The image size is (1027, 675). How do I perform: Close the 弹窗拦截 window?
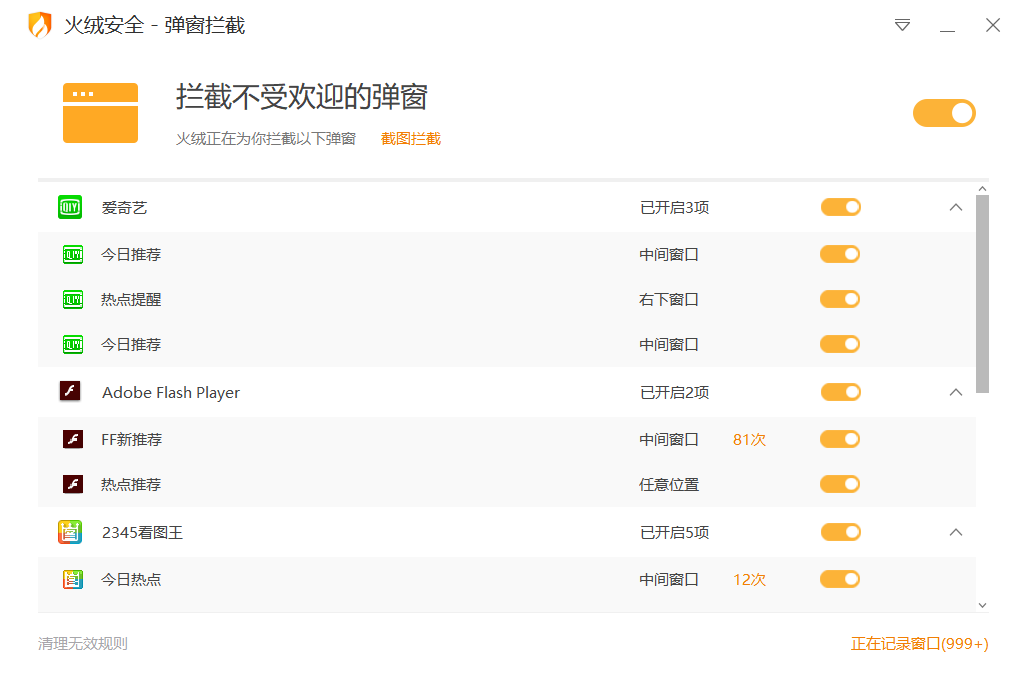(x=993, y=25)
